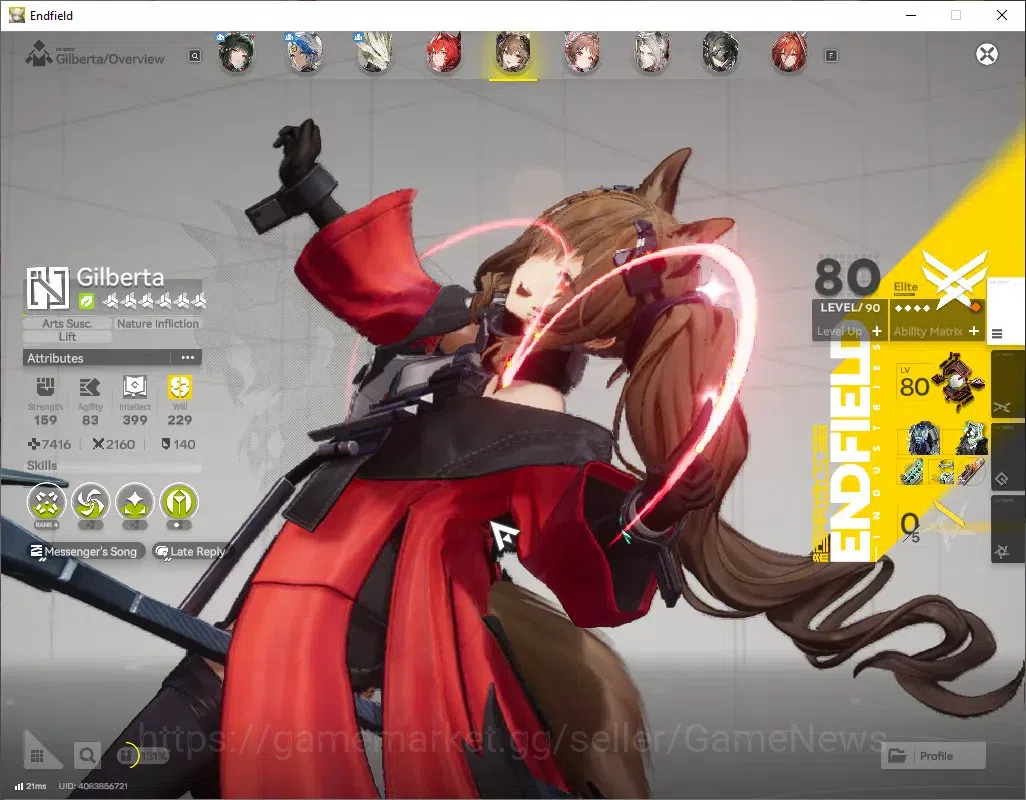
Task: Click the Lift tag
Action: pyautogui.click(x=67, y=337)
